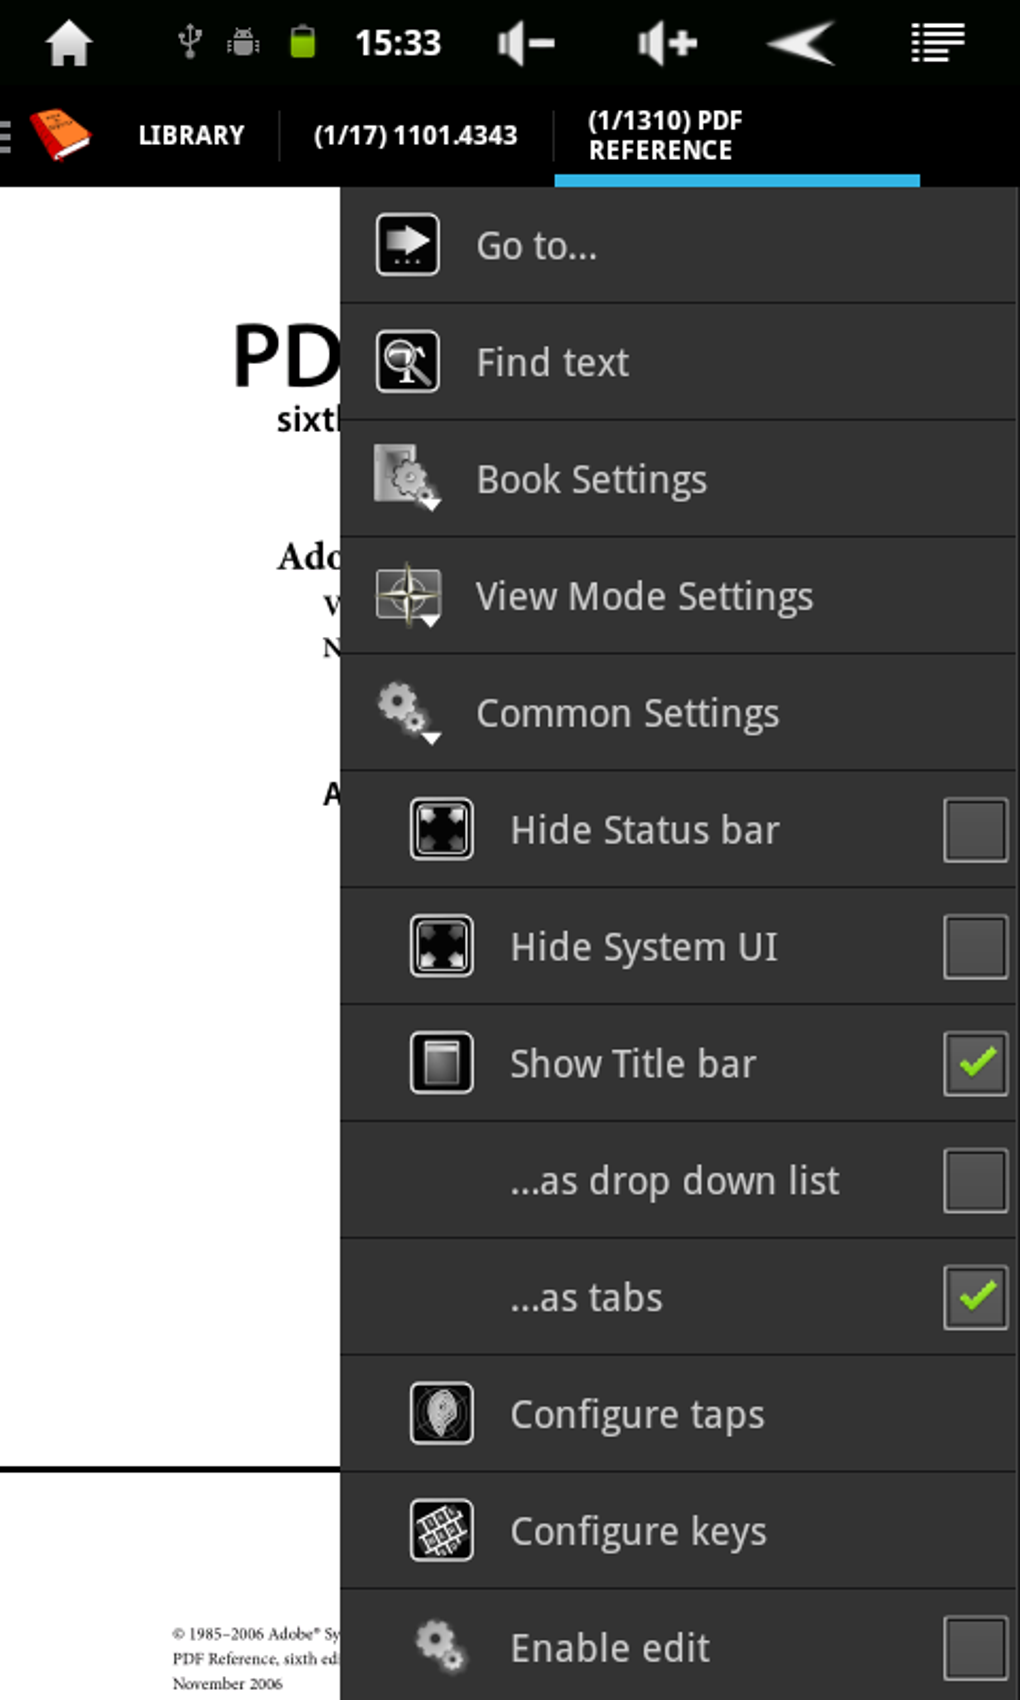Tap the back arrow icon
Viewport: 1020px width, 1700px height.
click(x=802, y=43)
